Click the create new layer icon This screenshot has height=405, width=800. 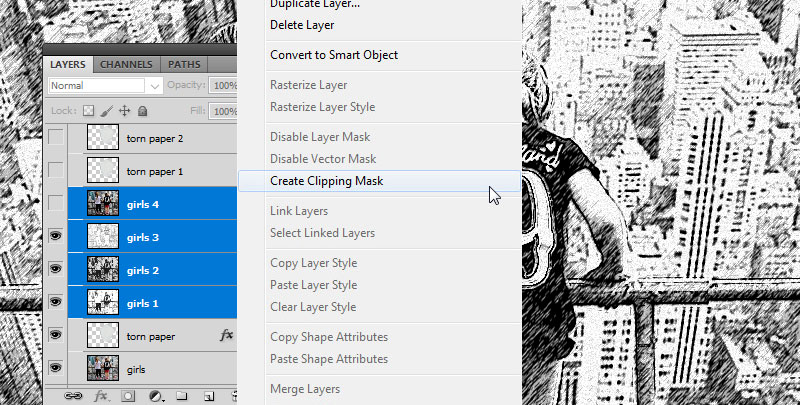[x=208, y=396]
